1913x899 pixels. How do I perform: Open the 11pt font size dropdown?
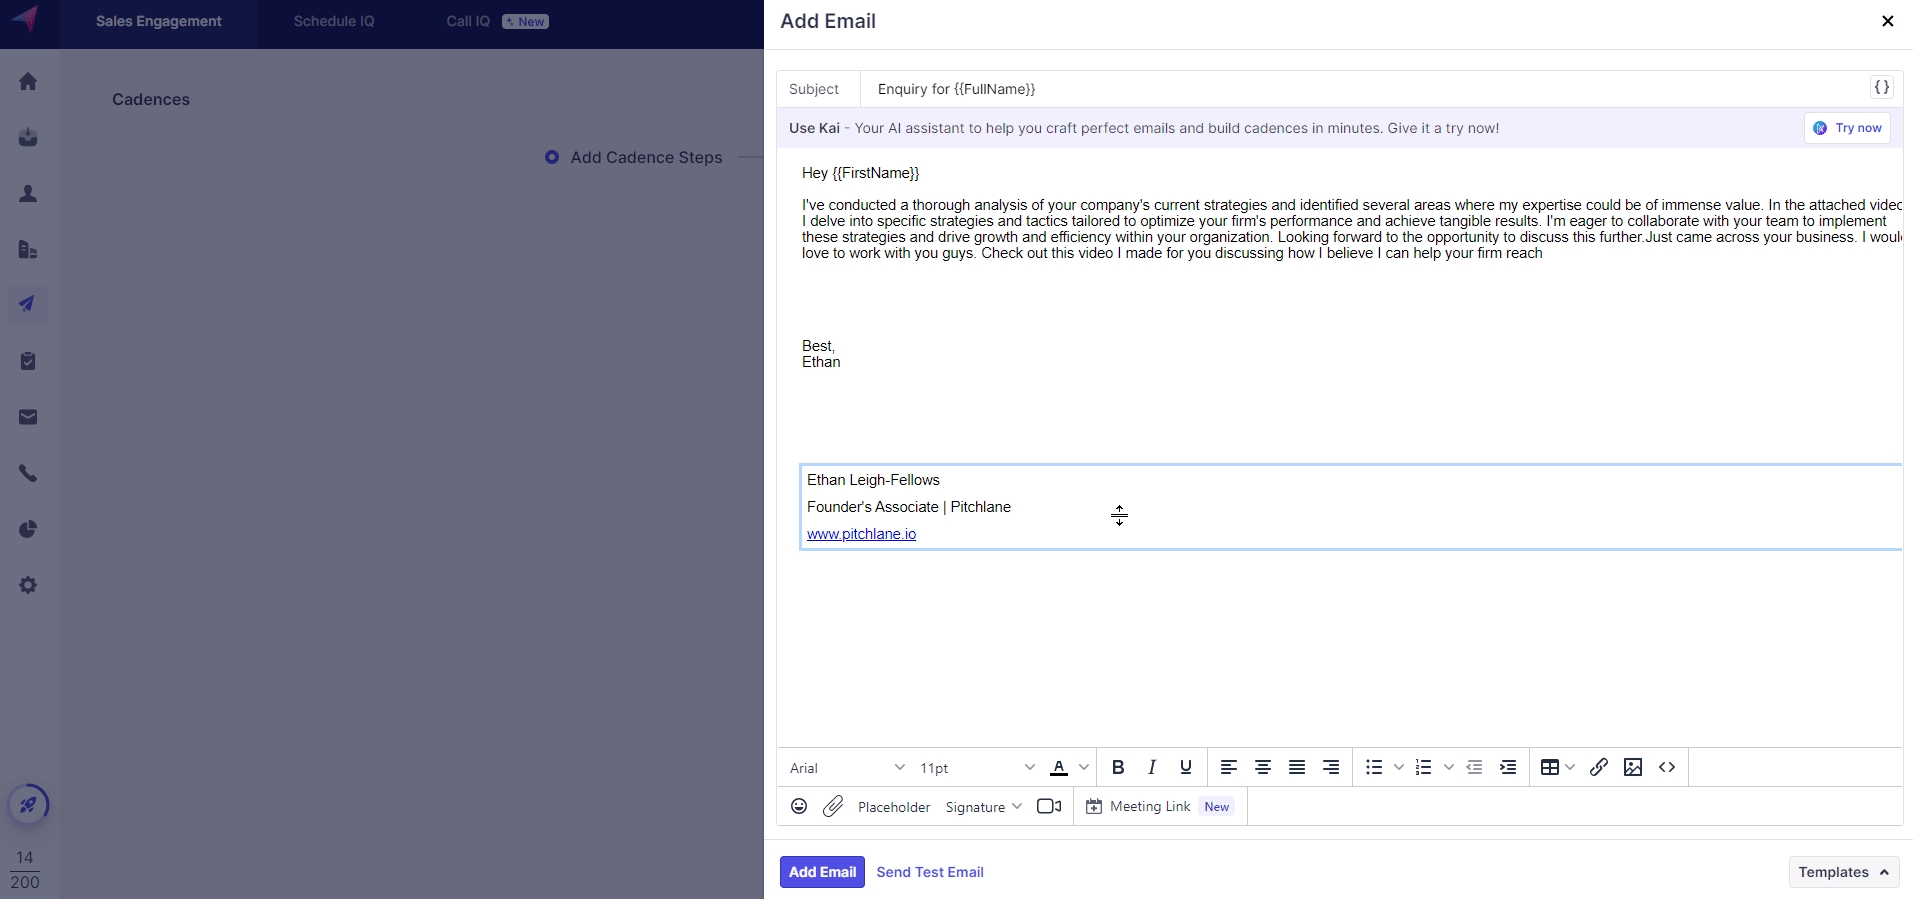[977, 768]
